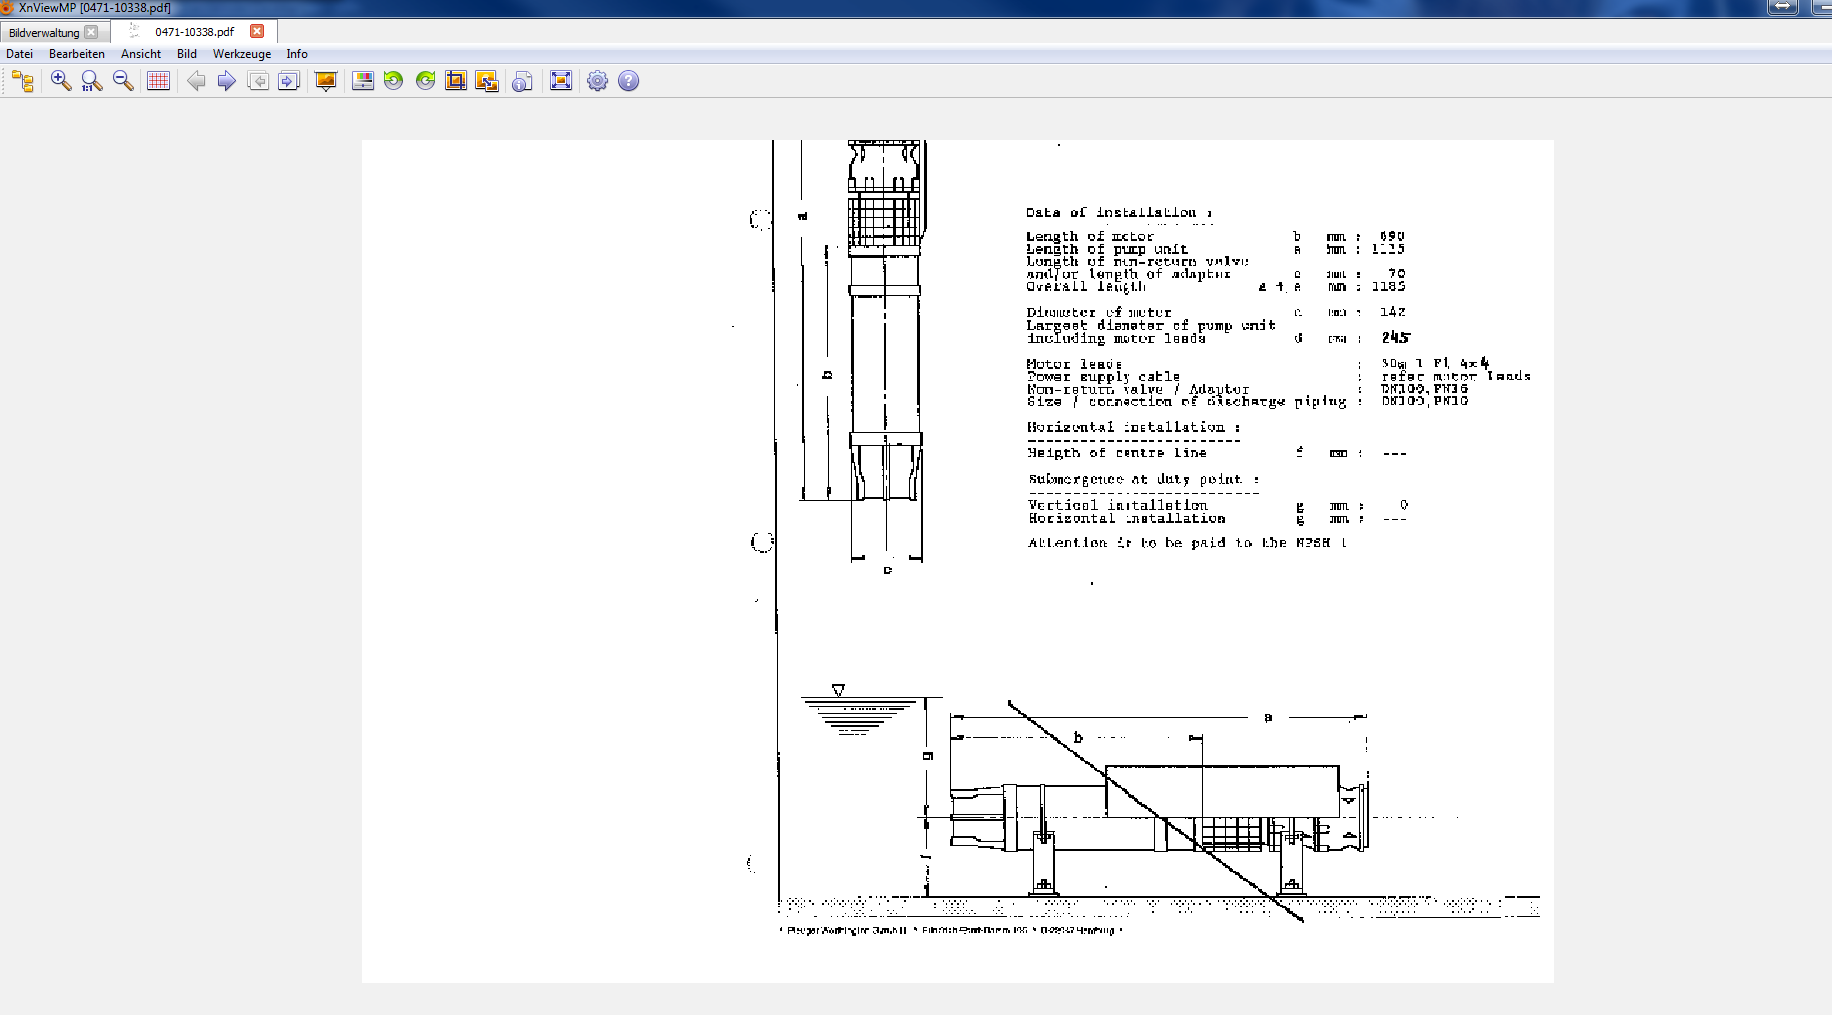Advance to the next page of the document

pos(289,81)
